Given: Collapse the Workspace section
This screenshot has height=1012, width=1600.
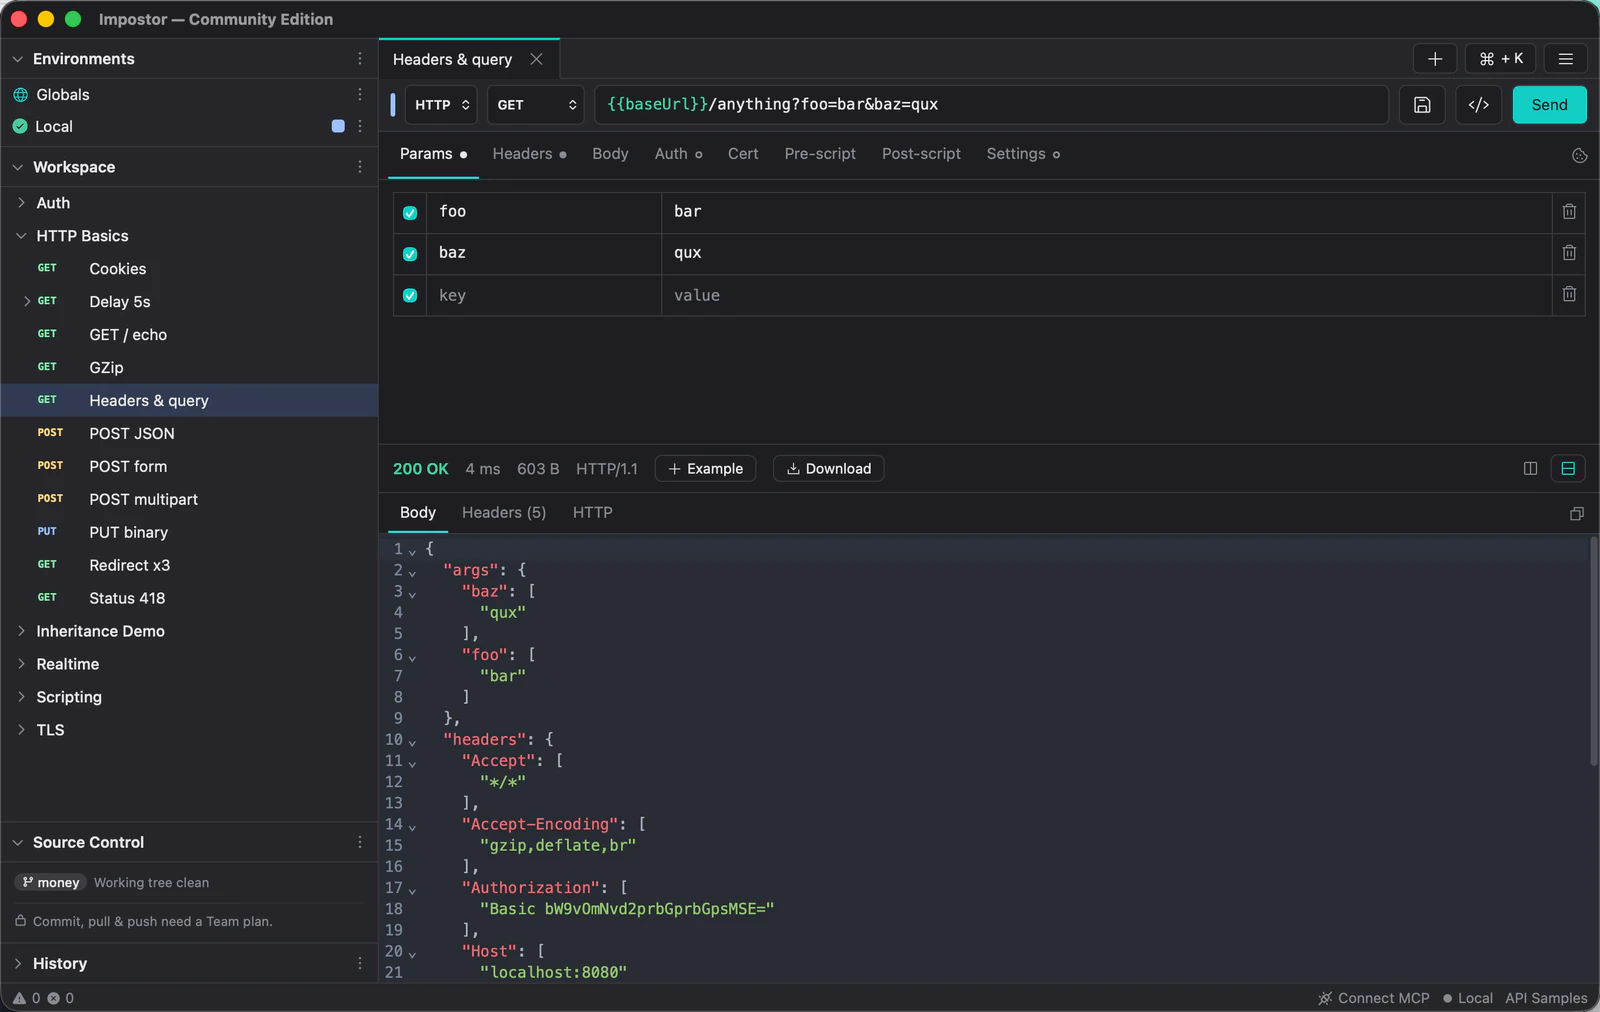Looking at the screenshot, I should coord(18,167).
